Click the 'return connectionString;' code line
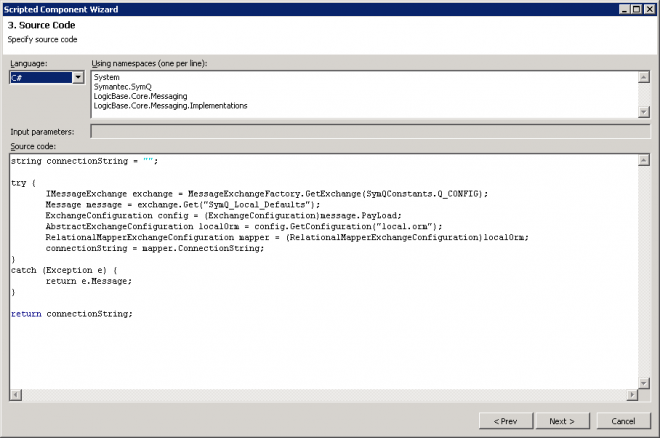Image resolution: width=660 pixels, height=438 pixels. 72,314
